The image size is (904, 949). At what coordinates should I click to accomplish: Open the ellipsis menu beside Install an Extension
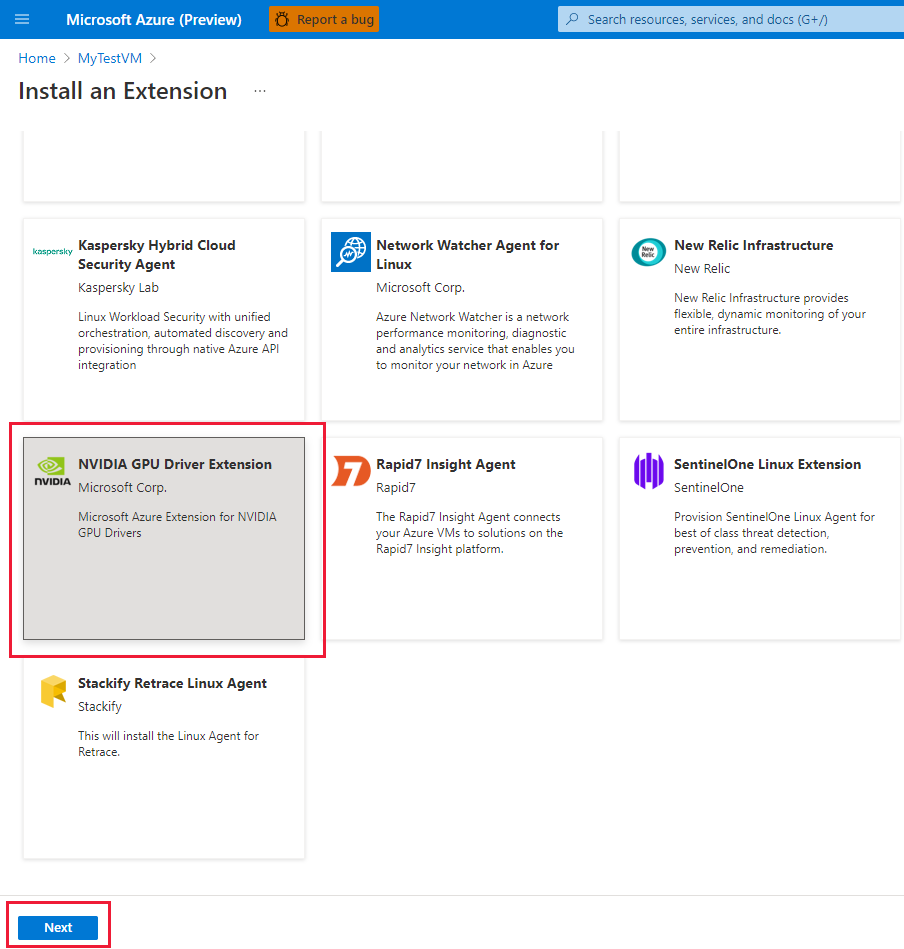pos(260,90)
